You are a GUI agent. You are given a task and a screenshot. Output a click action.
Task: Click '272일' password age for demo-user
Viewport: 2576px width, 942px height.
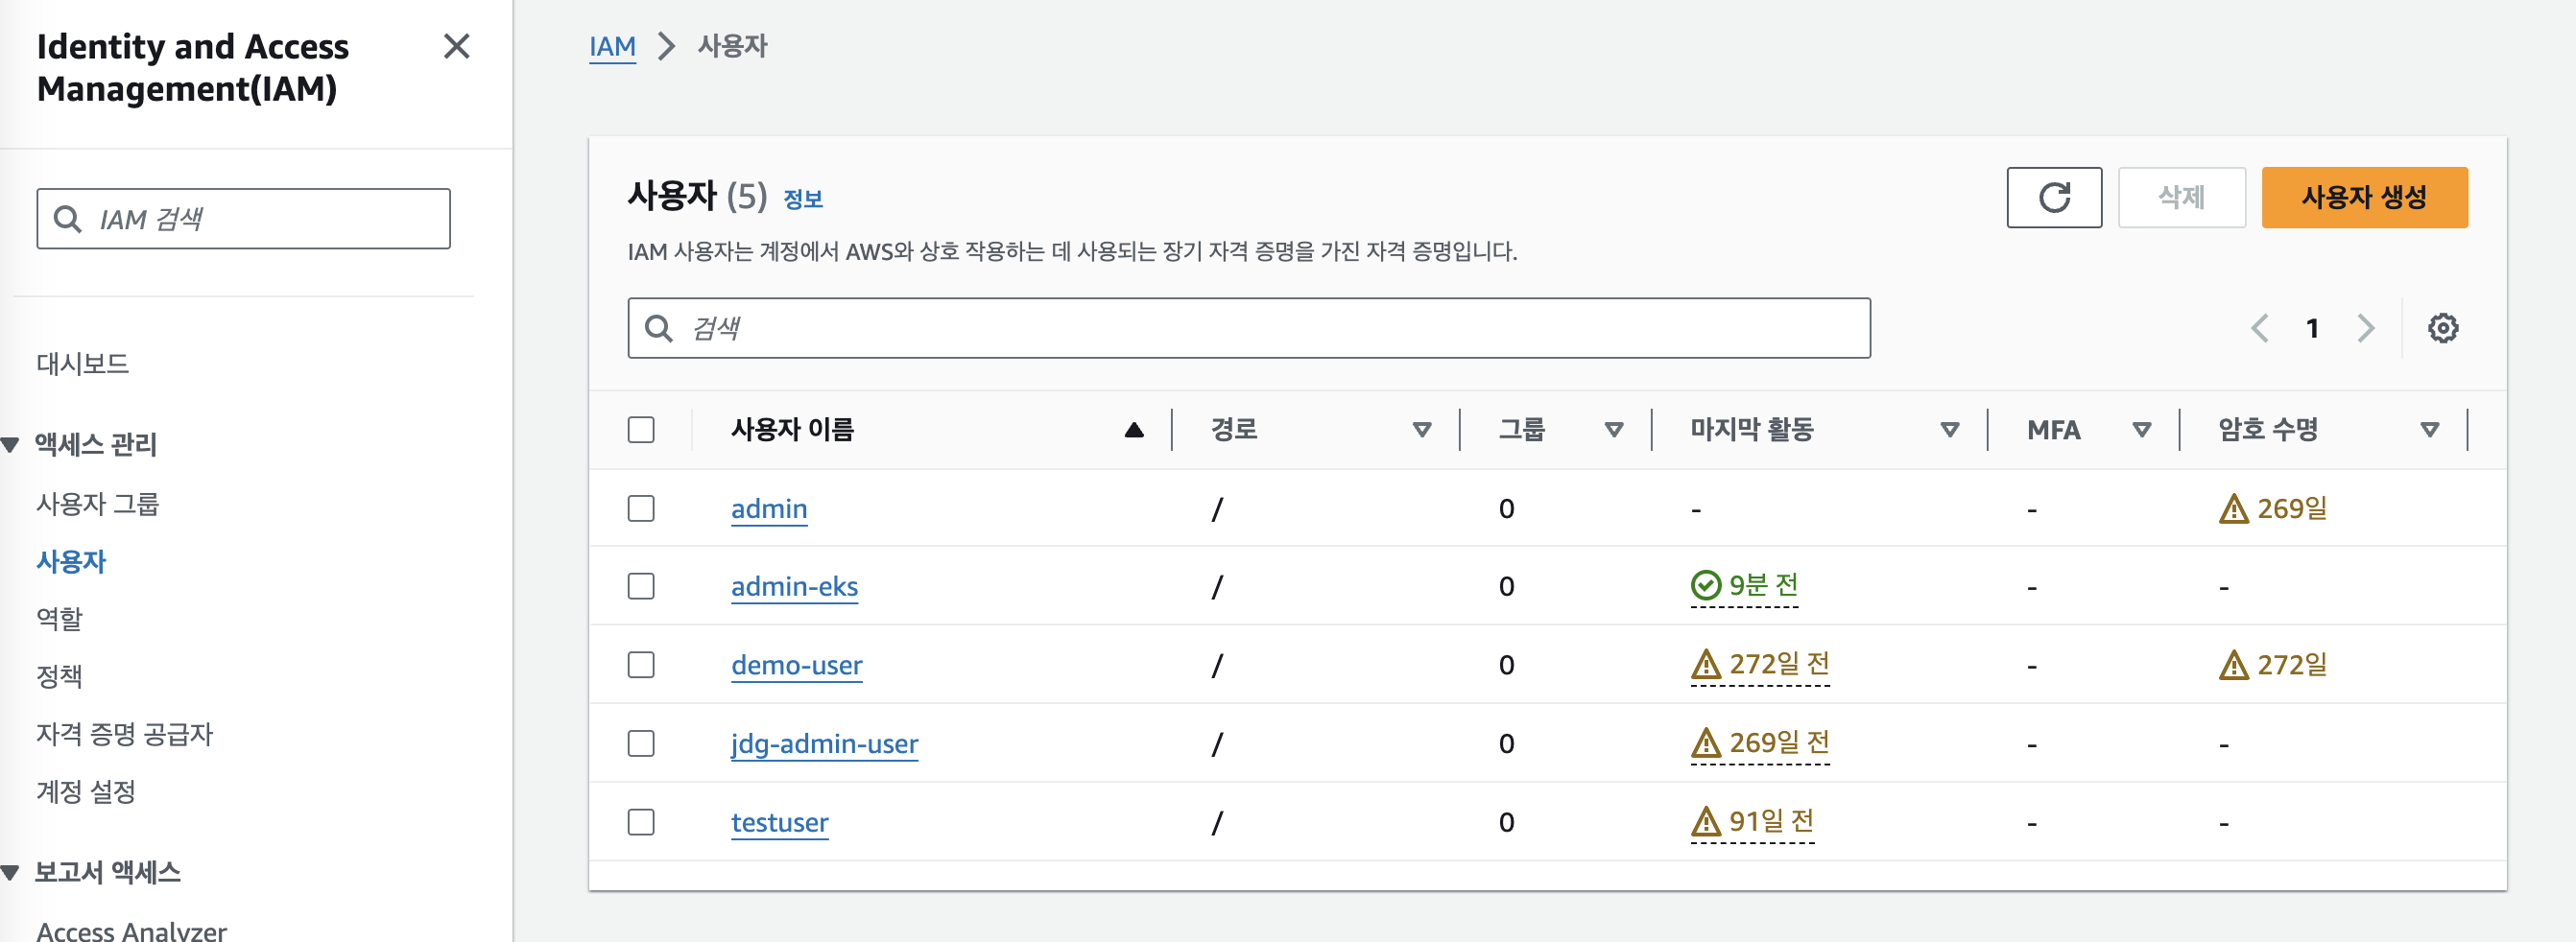(2291, 665)
